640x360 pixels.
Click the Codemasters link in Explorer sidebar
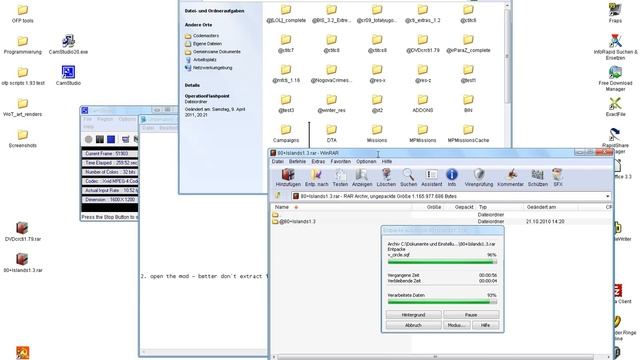tap(205, 36)
